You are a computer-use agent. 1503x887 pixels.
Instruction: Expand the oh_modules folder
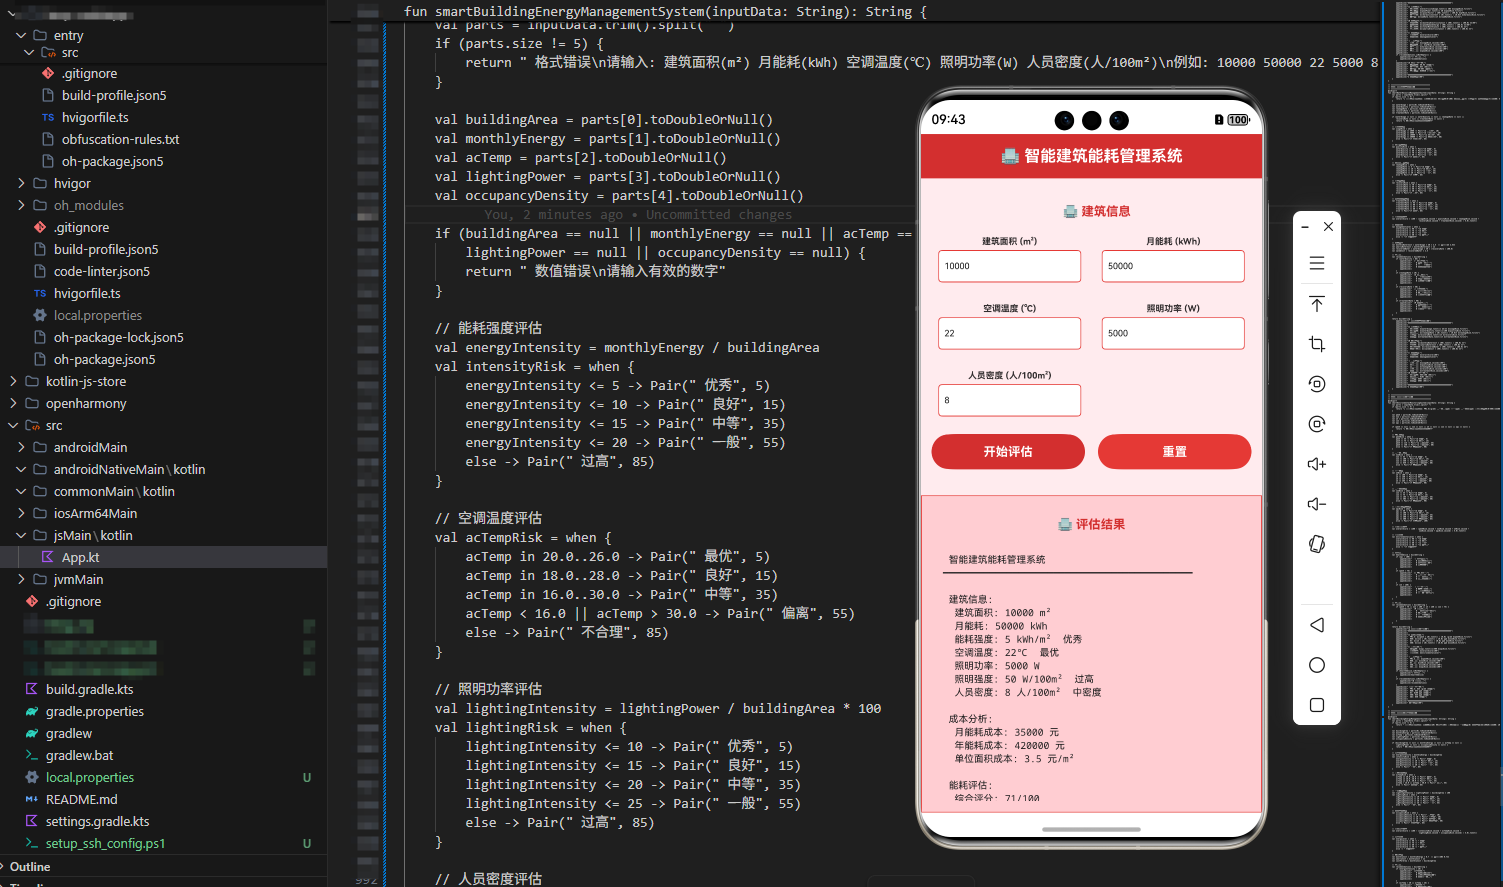[x=21, y=205]
